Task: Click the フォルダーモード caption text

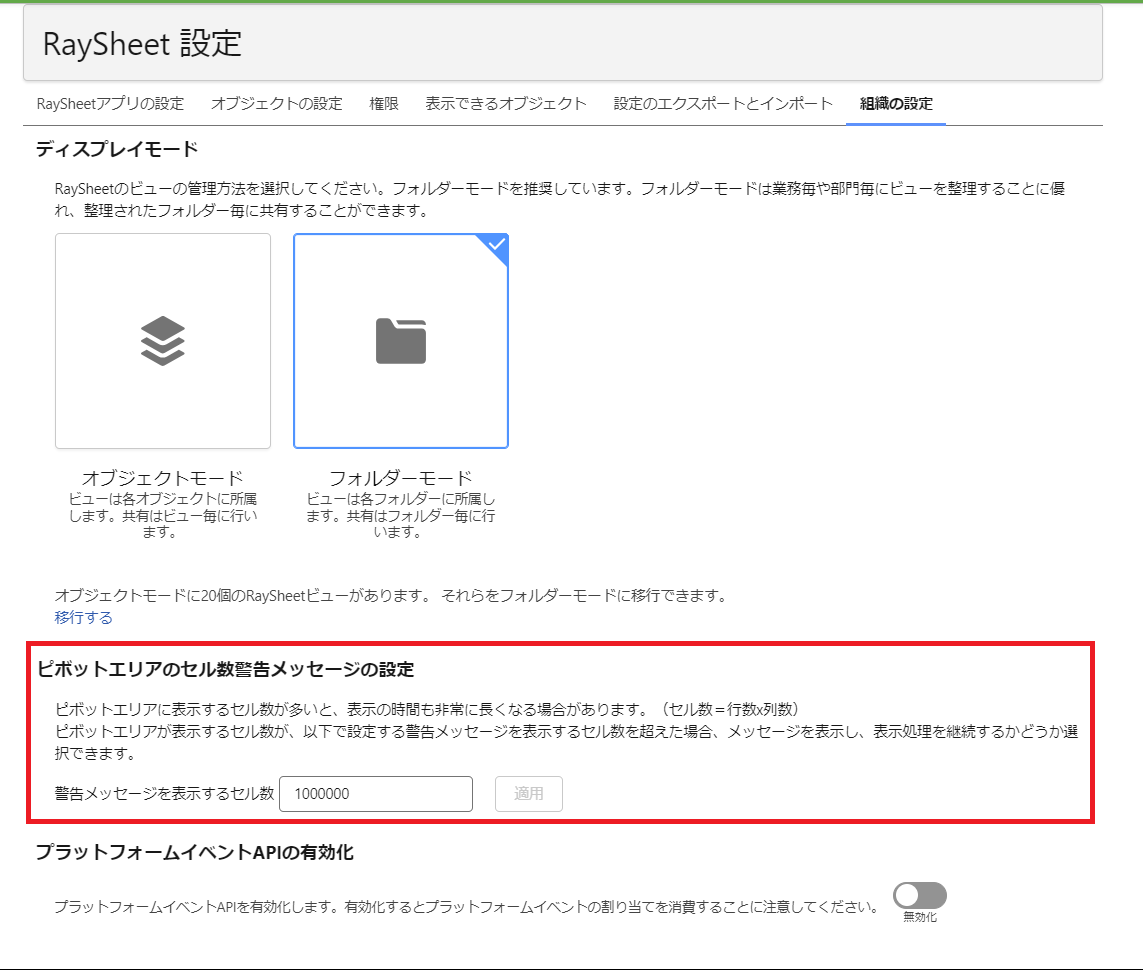Action: [401, 478]
